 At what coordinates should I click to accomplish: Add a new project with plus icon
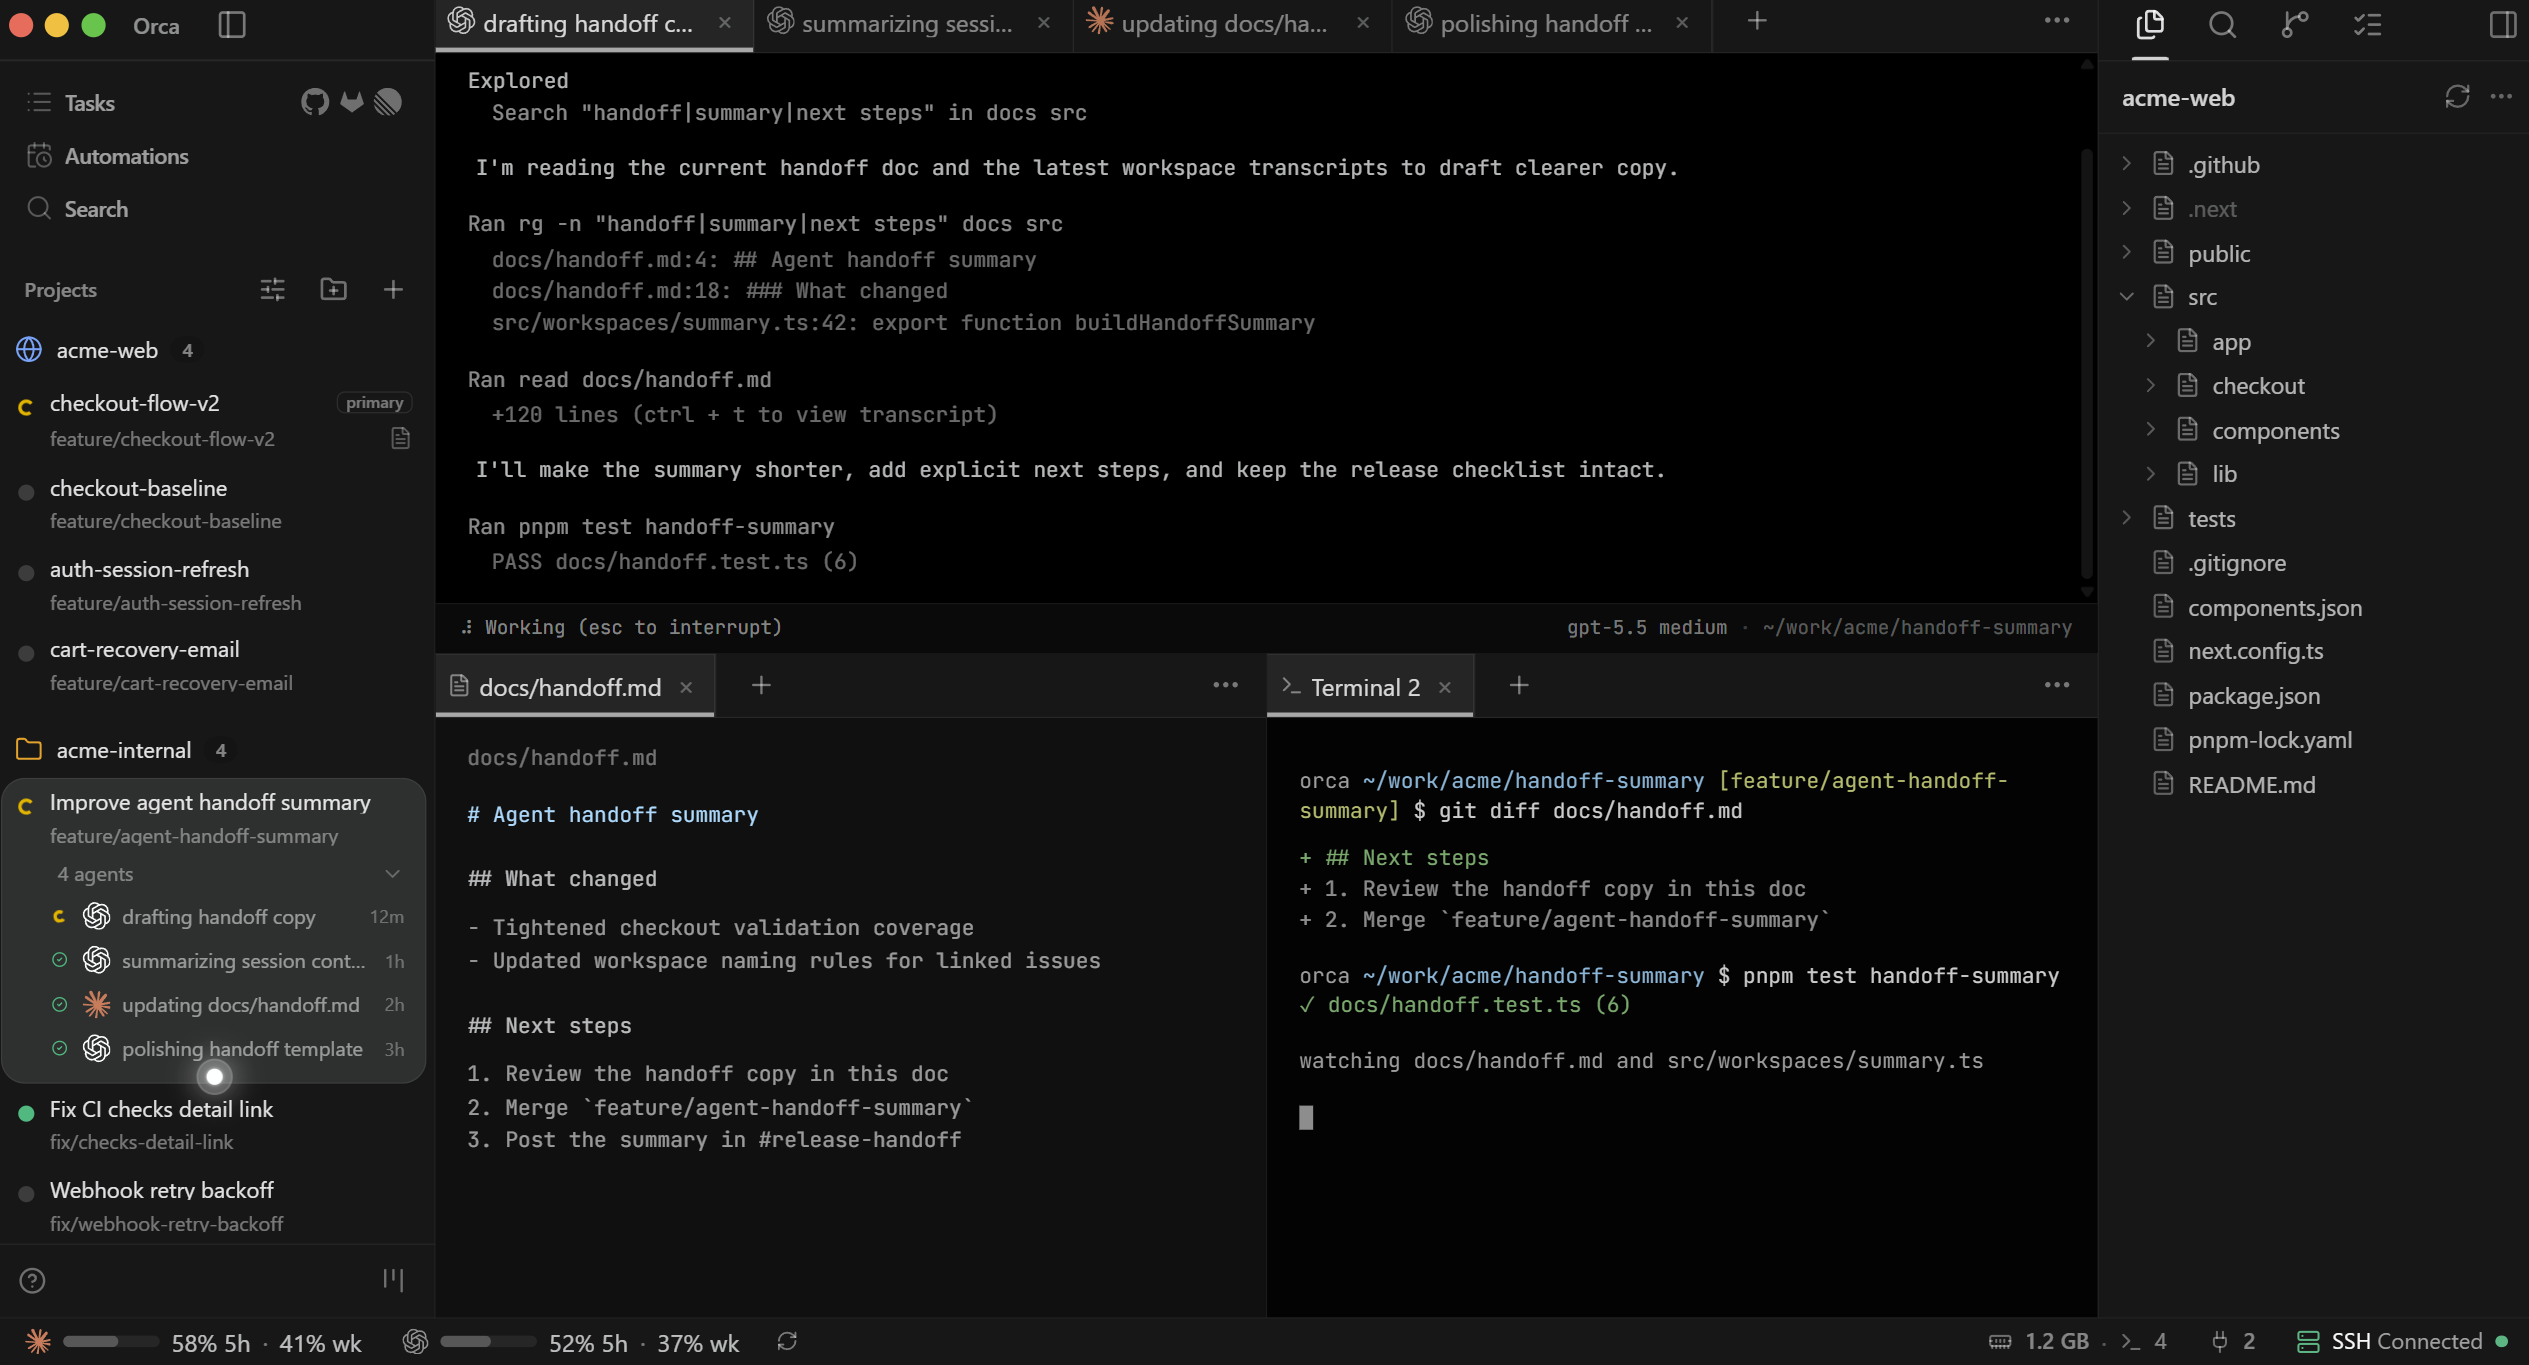393,290
